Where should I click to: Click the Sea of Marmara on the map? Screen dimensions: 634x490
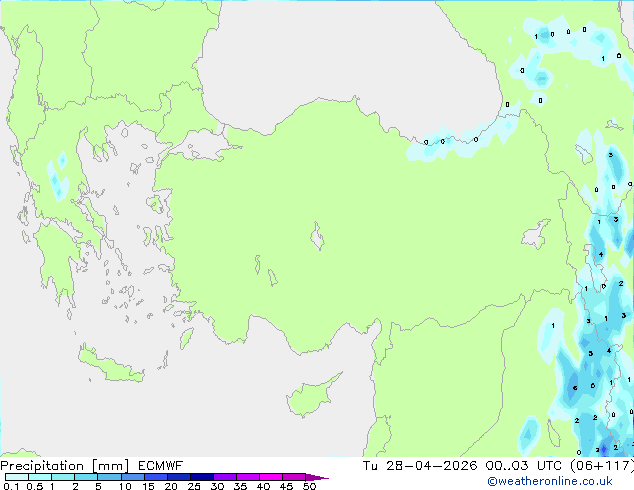click(x=202, y=145)
